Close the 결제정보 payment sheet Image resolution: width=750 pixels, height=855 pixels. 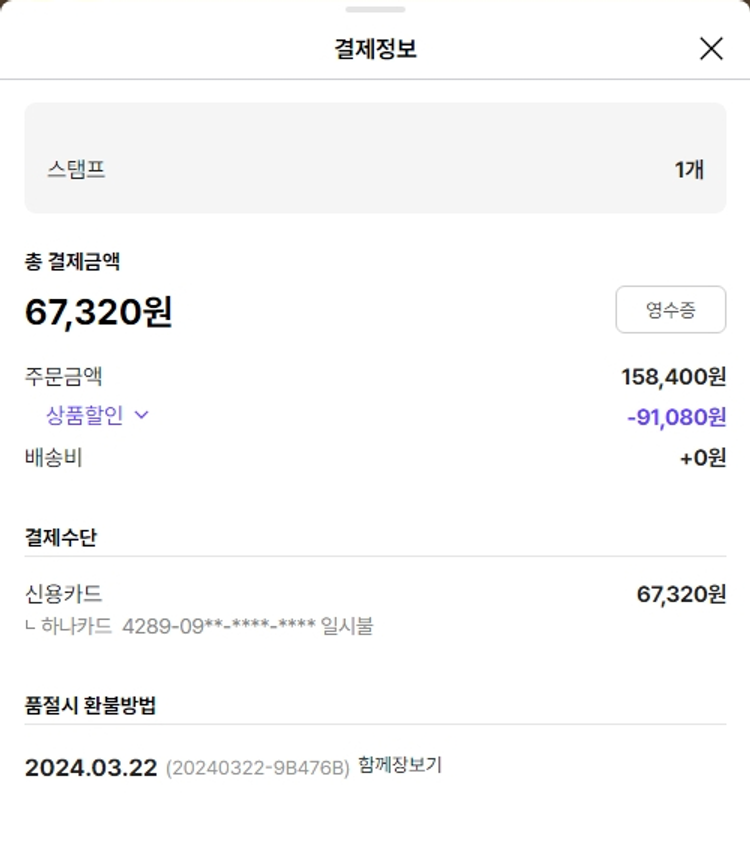click(711, 48)
